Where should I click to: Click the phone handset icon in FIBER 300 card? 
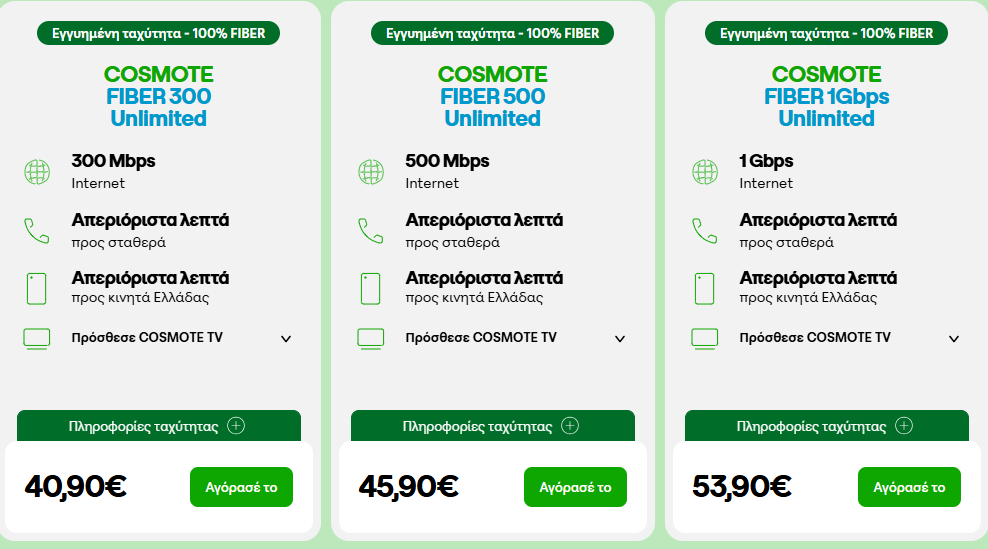tap(37, 231)
